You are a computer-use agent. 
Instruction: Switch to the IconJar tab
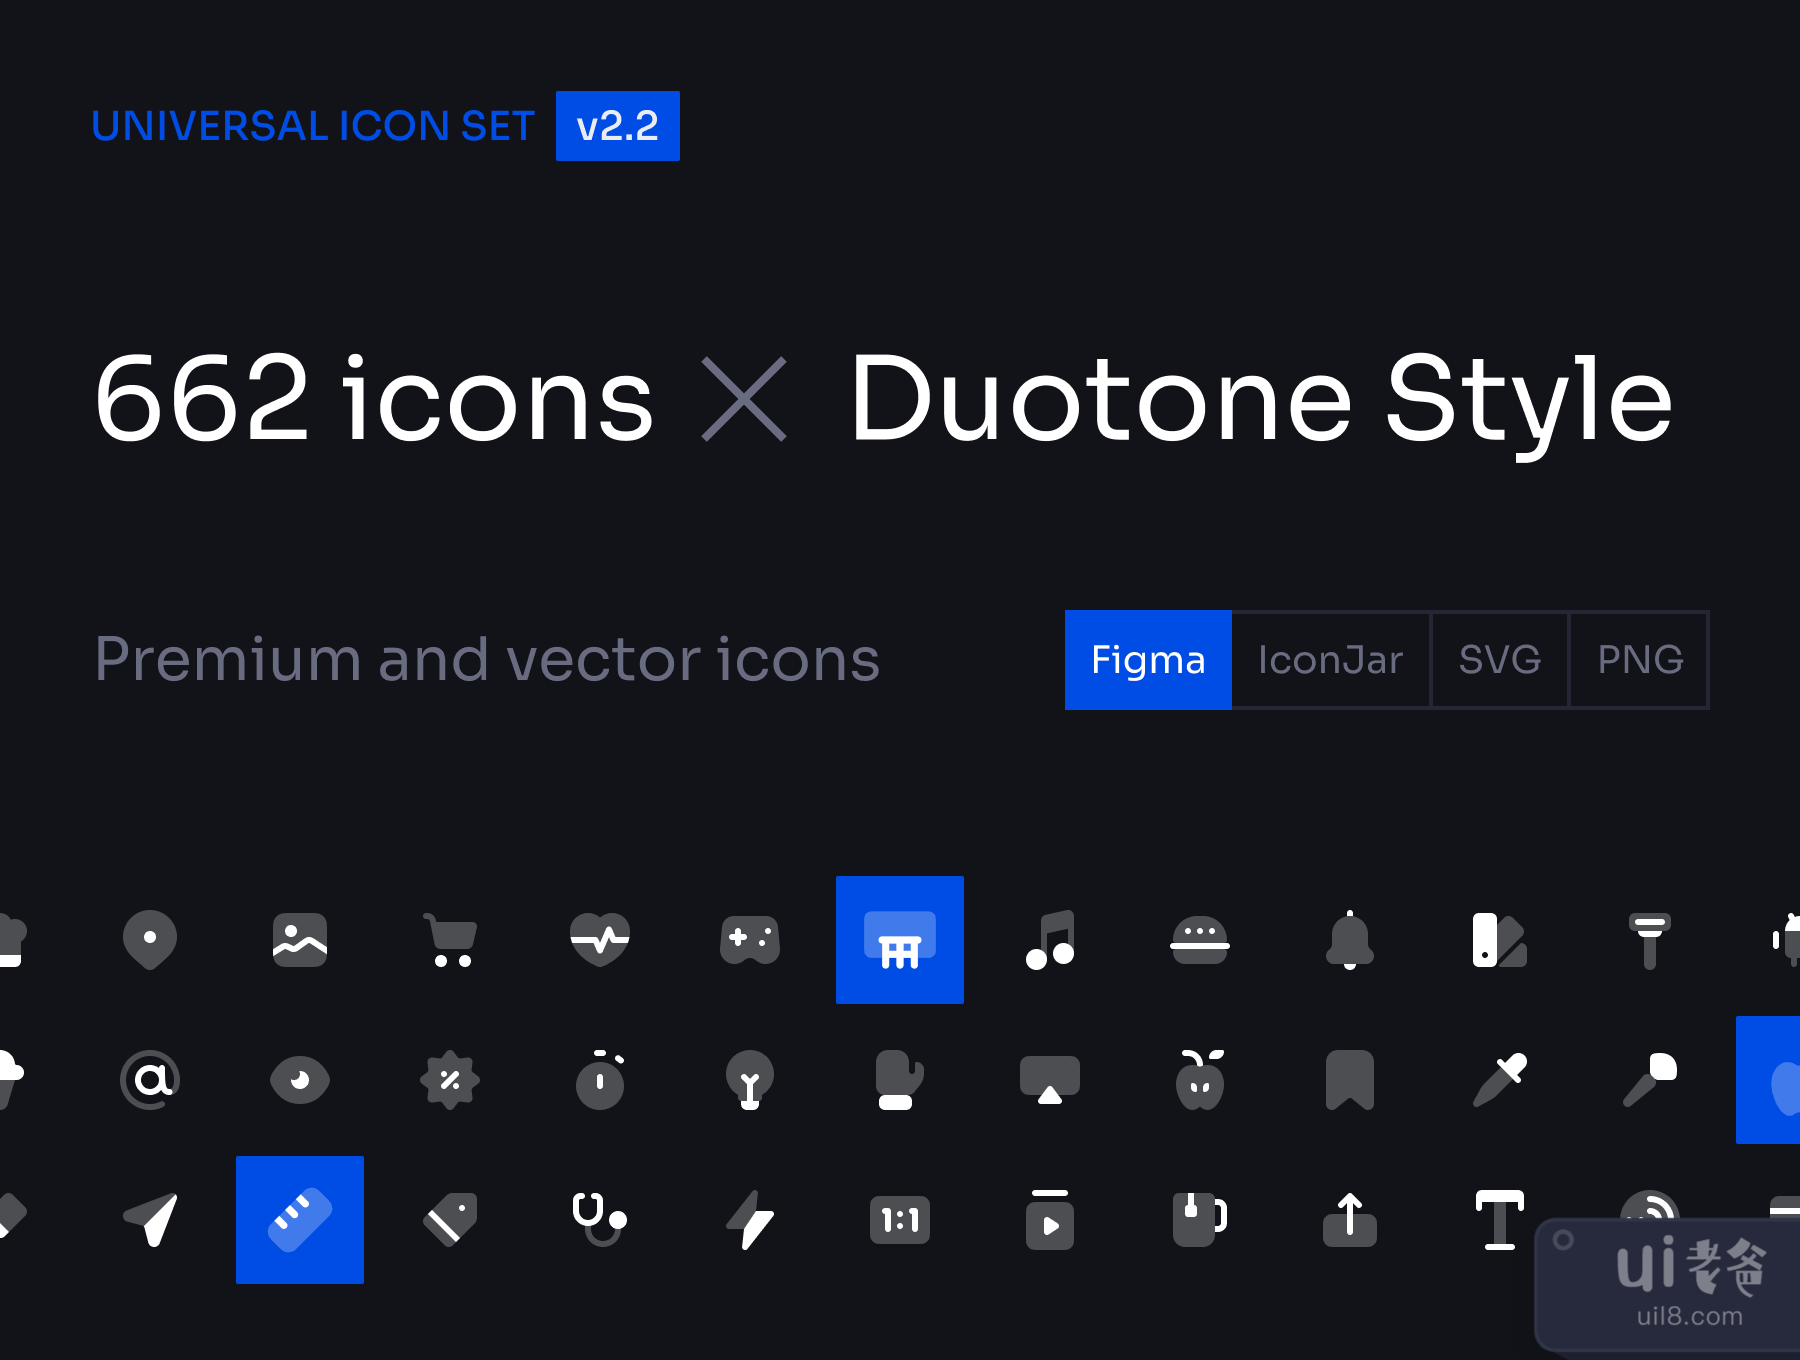pyautogui.click(x=1331, y=660)
